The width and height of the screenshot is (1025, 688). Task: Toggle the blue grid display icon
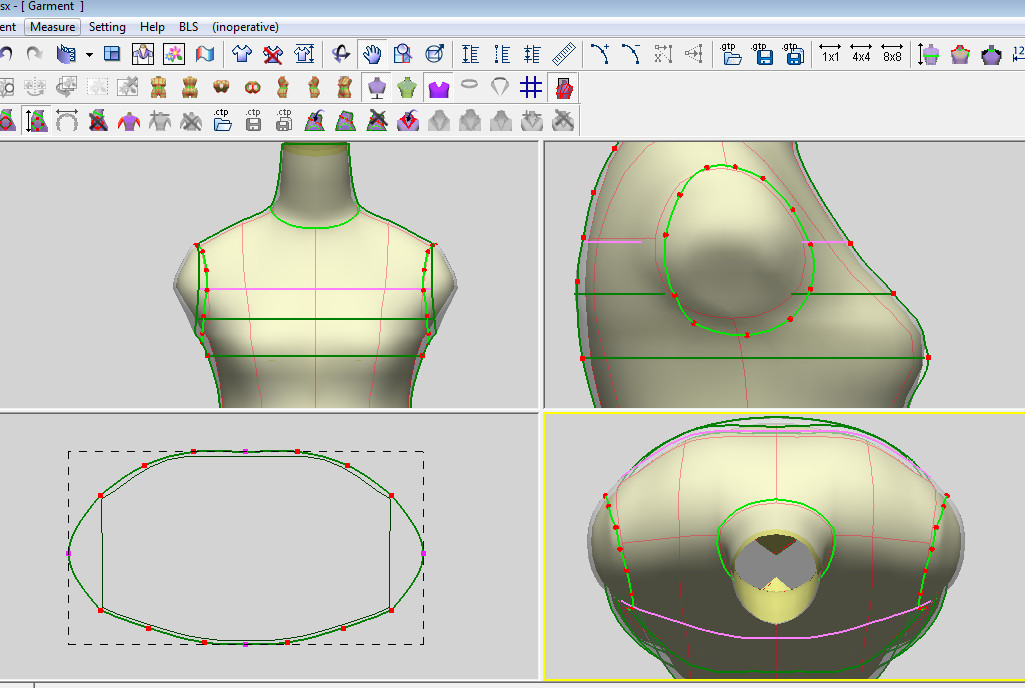pyautogui.click(x=531, y=88)
